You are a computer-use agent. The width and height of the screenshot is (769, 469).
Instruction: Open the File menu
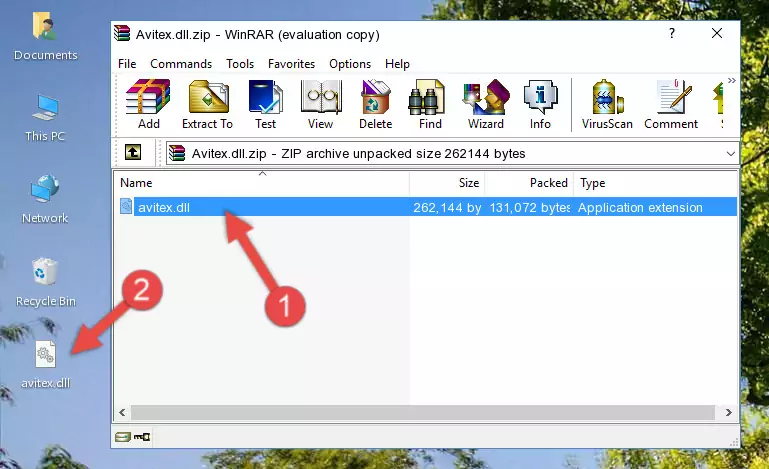click(x=127, y=64)
